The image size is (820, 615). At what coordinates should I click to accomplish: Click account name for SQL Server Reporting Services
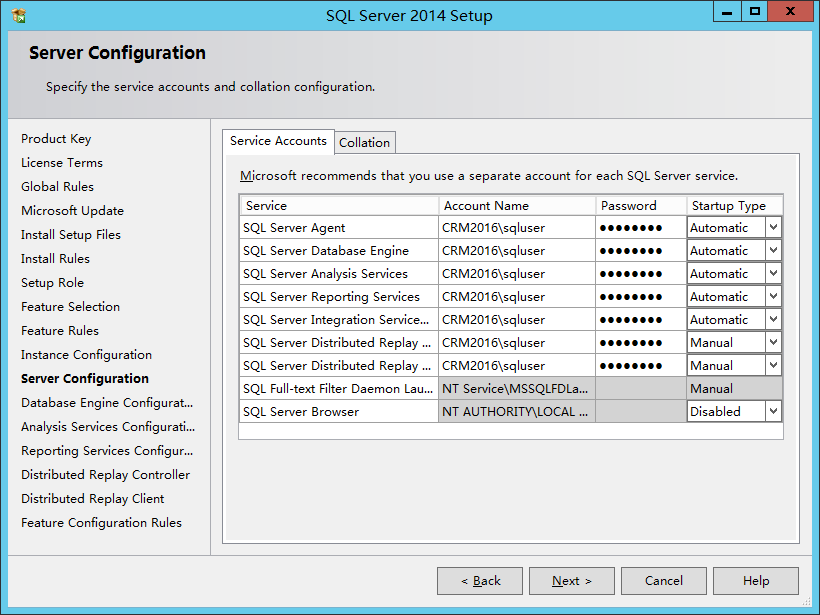[517, 297]
